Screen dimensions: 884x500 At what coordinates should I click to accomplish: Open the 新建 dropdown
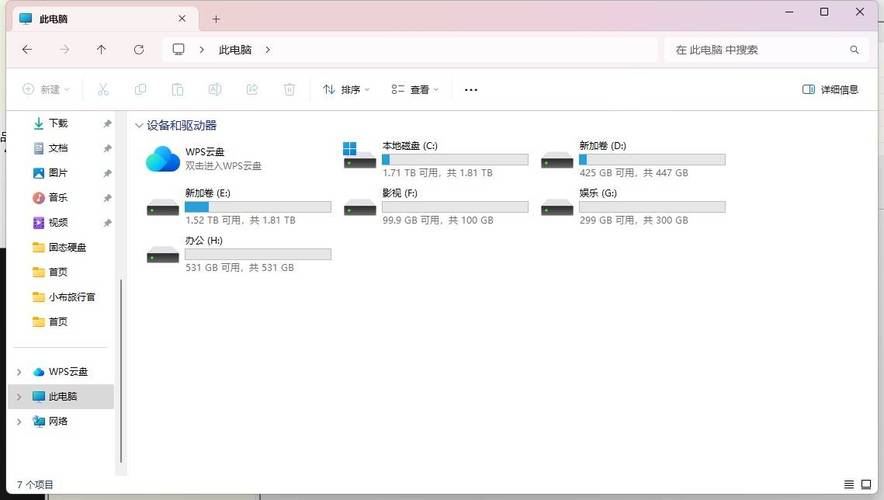click(46, 89)
